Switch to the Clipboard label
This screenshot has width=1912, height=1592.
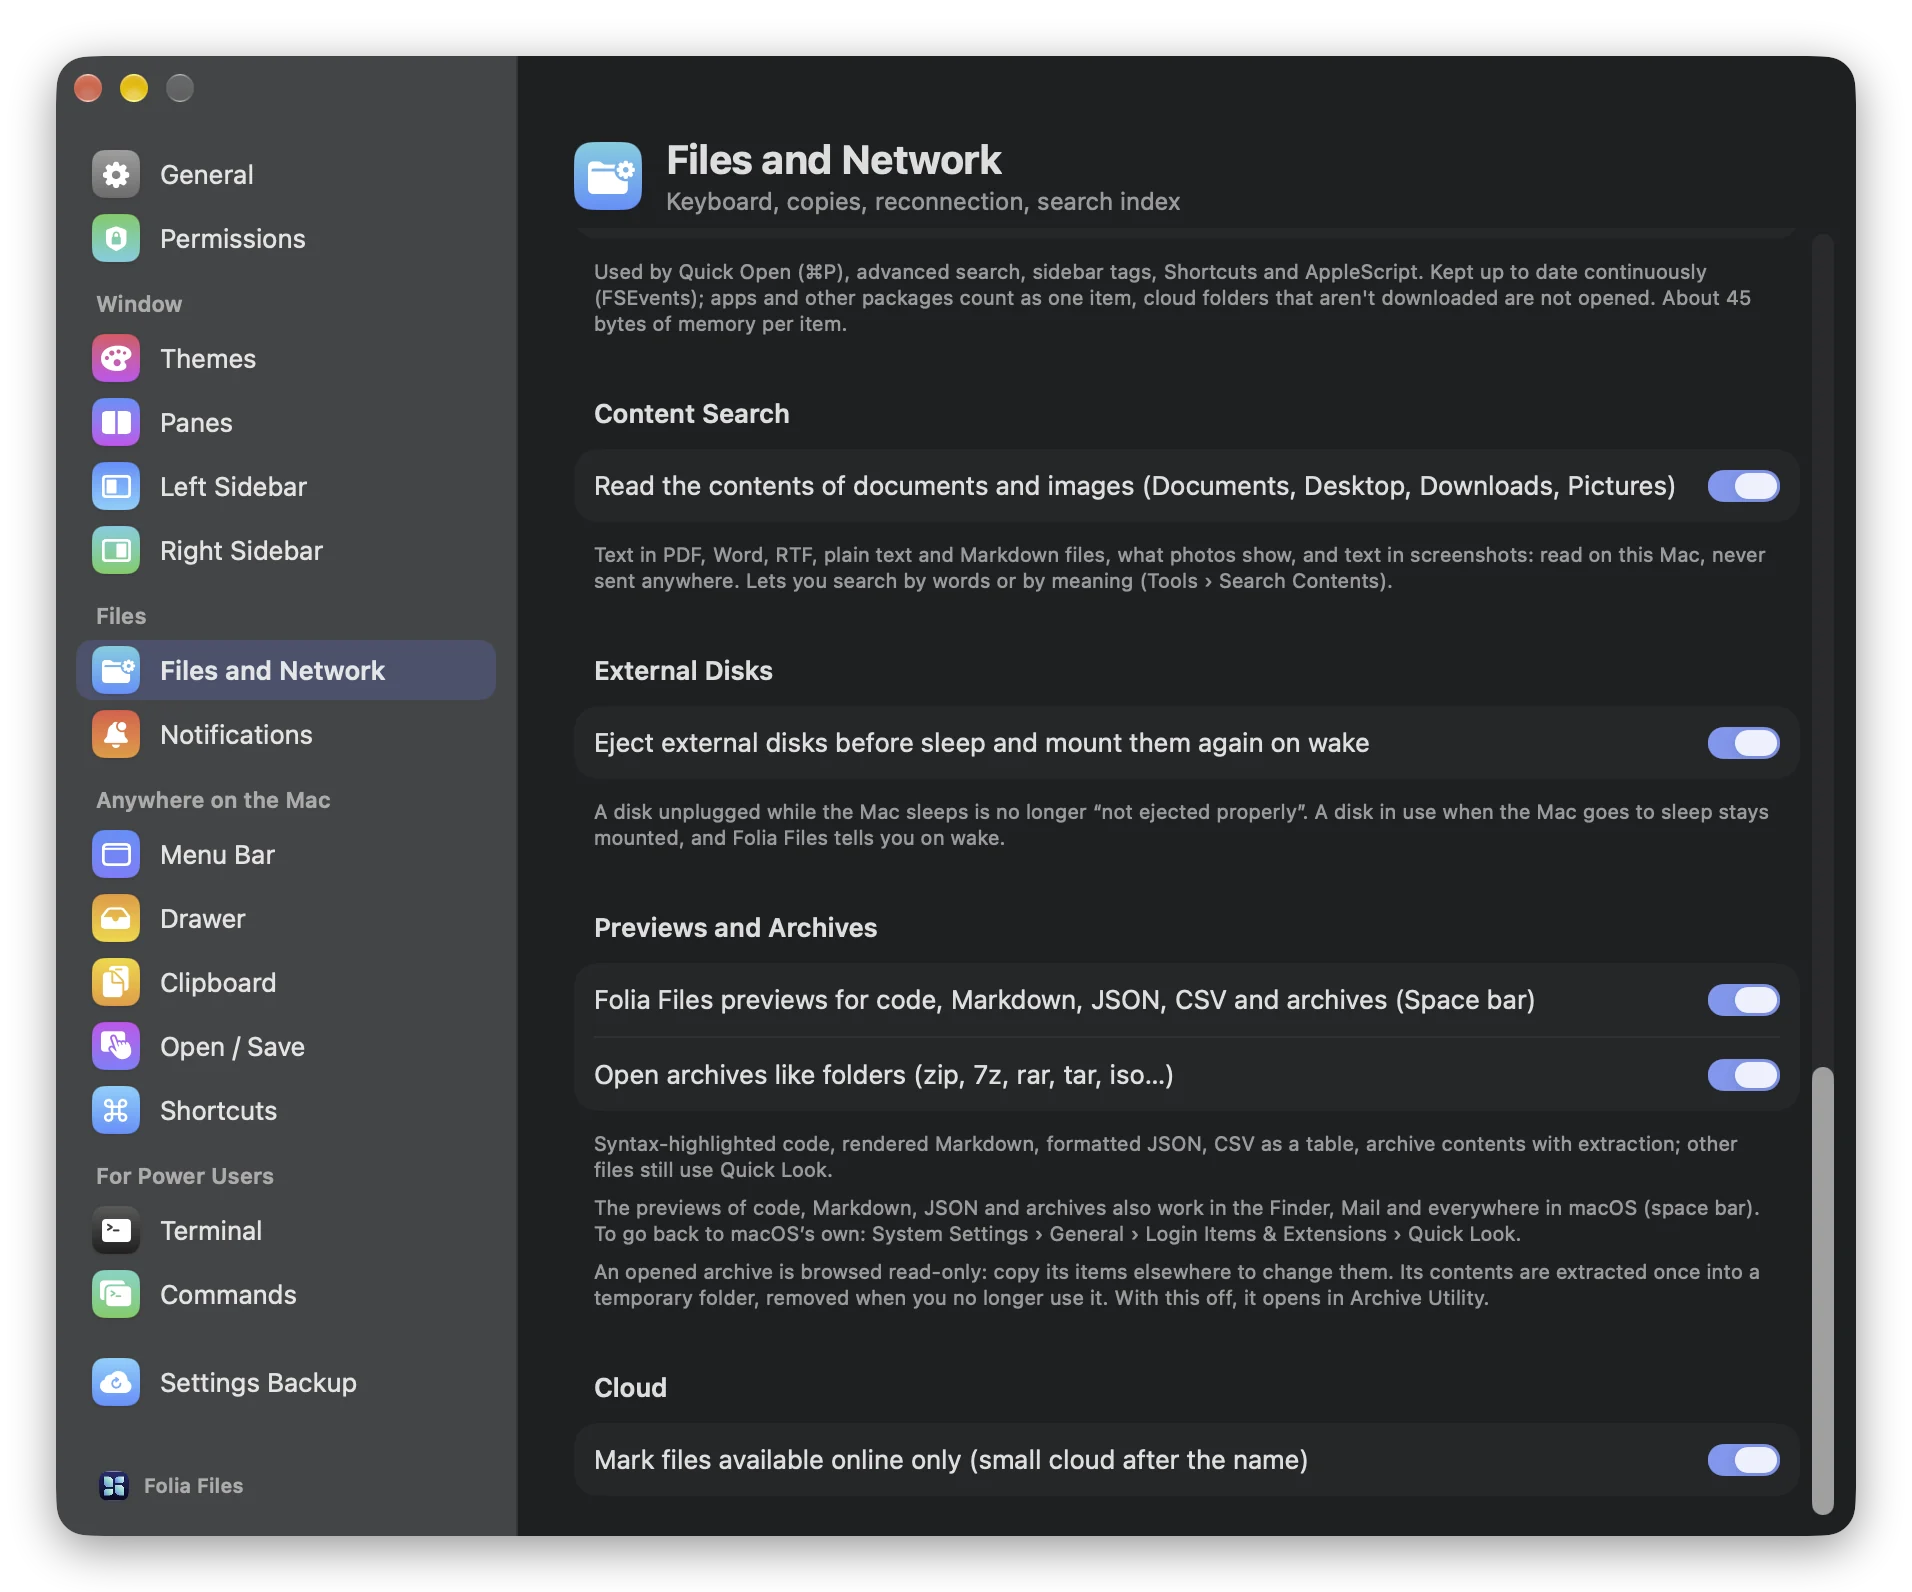pyautogui.click(x=218, y=983)
